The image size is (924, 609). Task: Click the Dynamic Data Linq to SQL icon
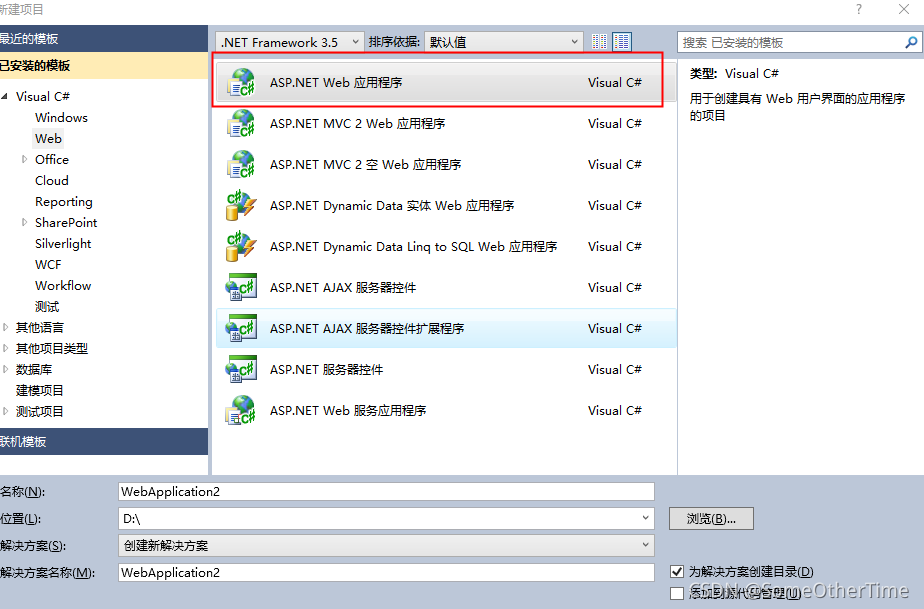[242, 246]
